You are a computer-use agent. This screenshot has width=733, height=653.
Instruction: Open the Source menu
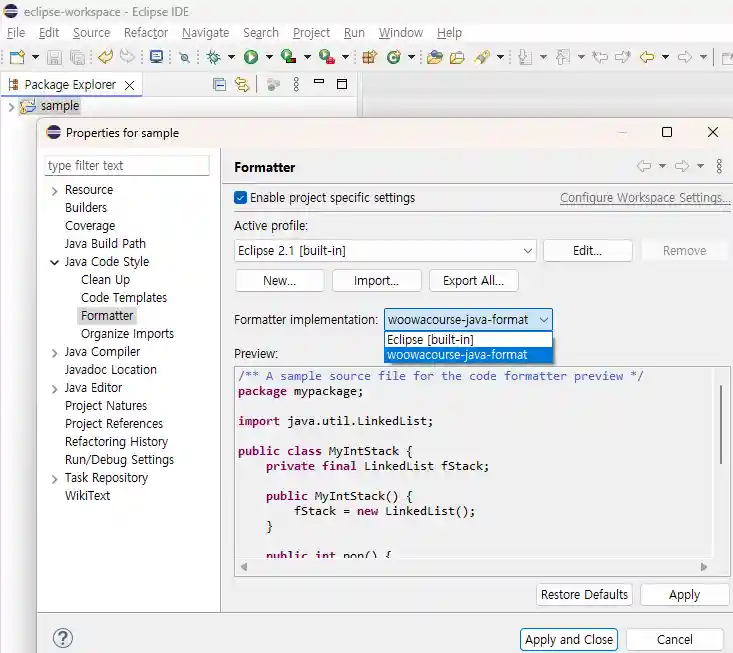[x=91, y=33]
